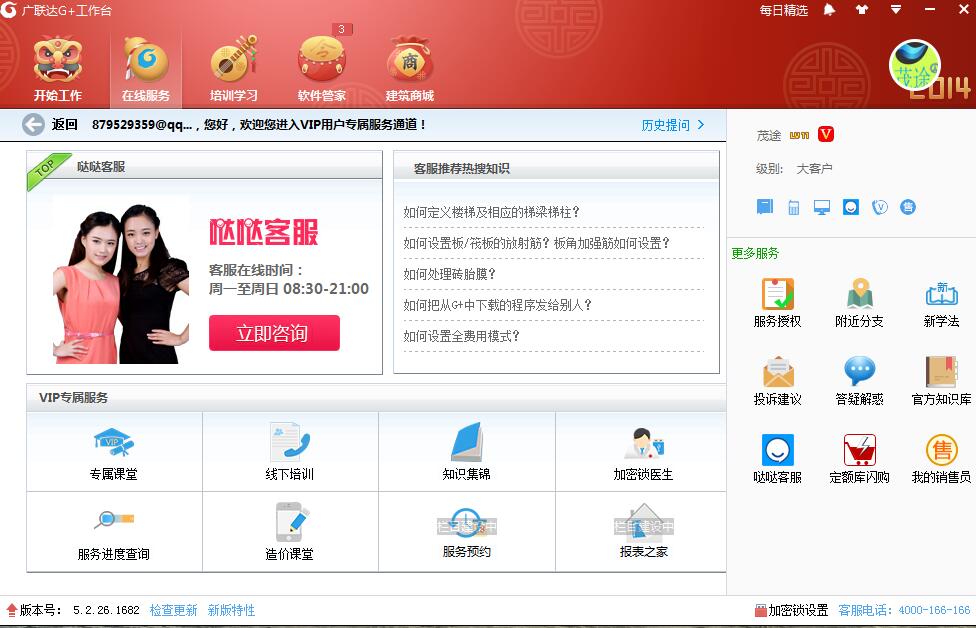Image resolution: width=976 pixels, height=628 pixels.
Task: Click the blue book icon under 级别
Action: point(764,207)
